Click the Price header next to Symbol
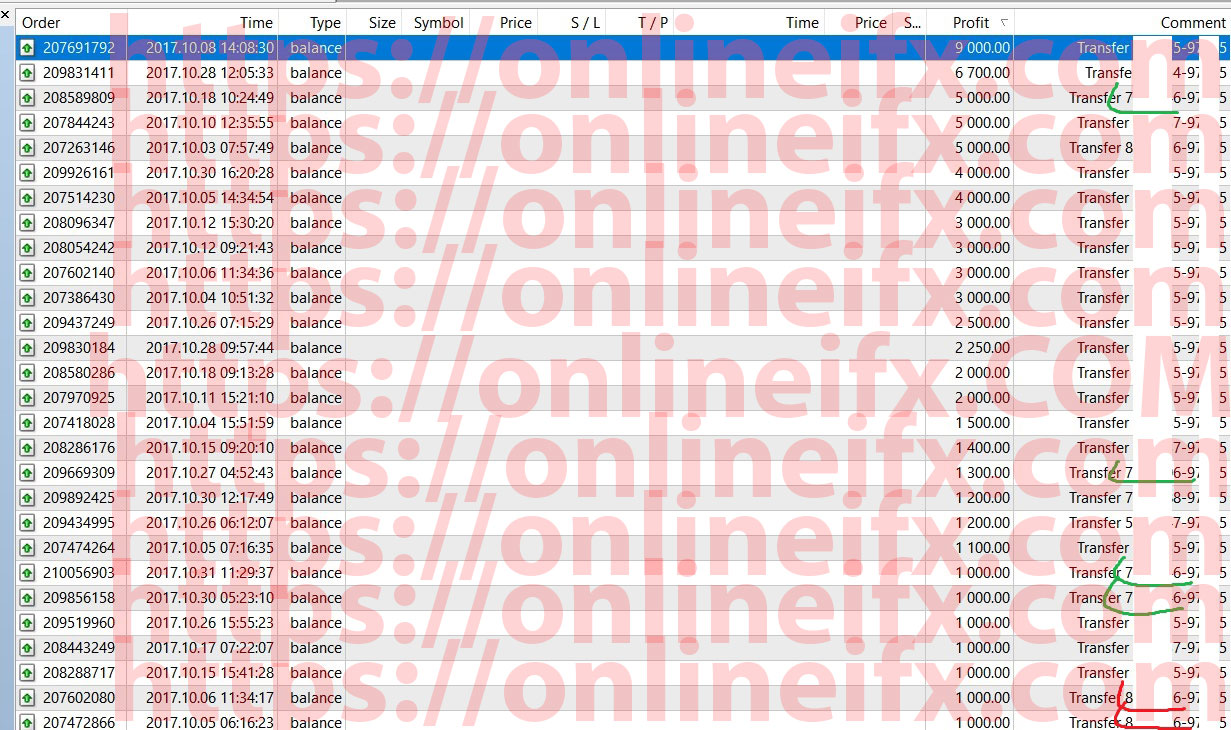The width and height of the screenshot is (1231, 730). [x=515, y=23]
